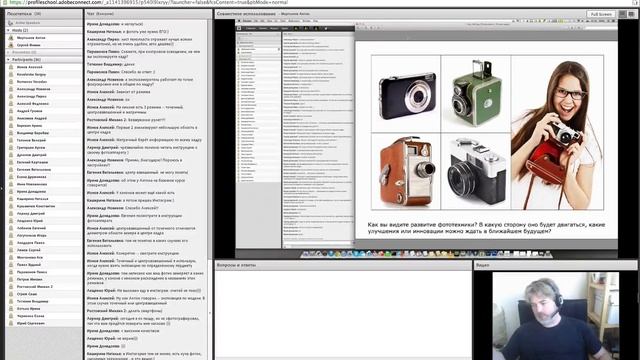640x360 pixels.
Task: Click the slide question text about фототехники
Action: point(486,228)
